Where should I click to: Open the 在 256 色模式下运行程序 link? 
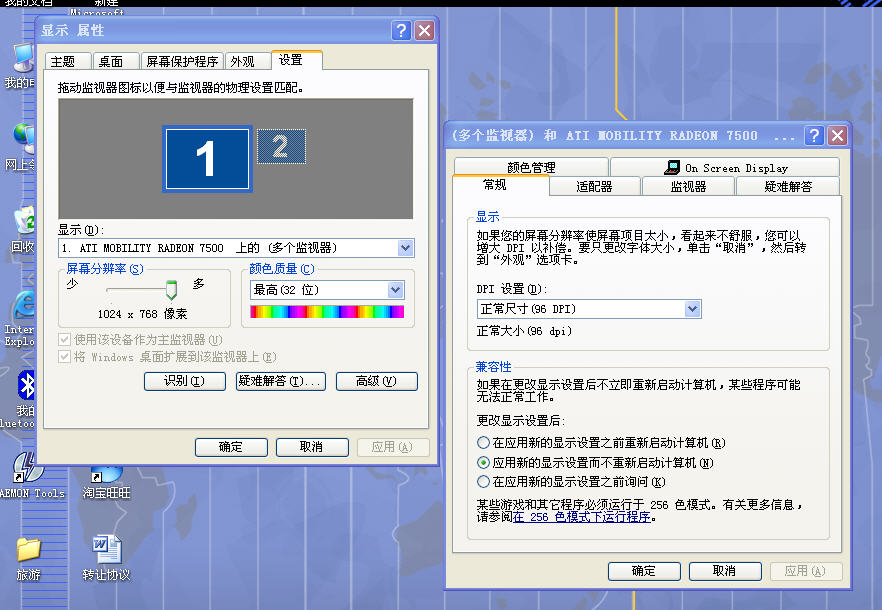pyautogui.click(x=582, y=517)
